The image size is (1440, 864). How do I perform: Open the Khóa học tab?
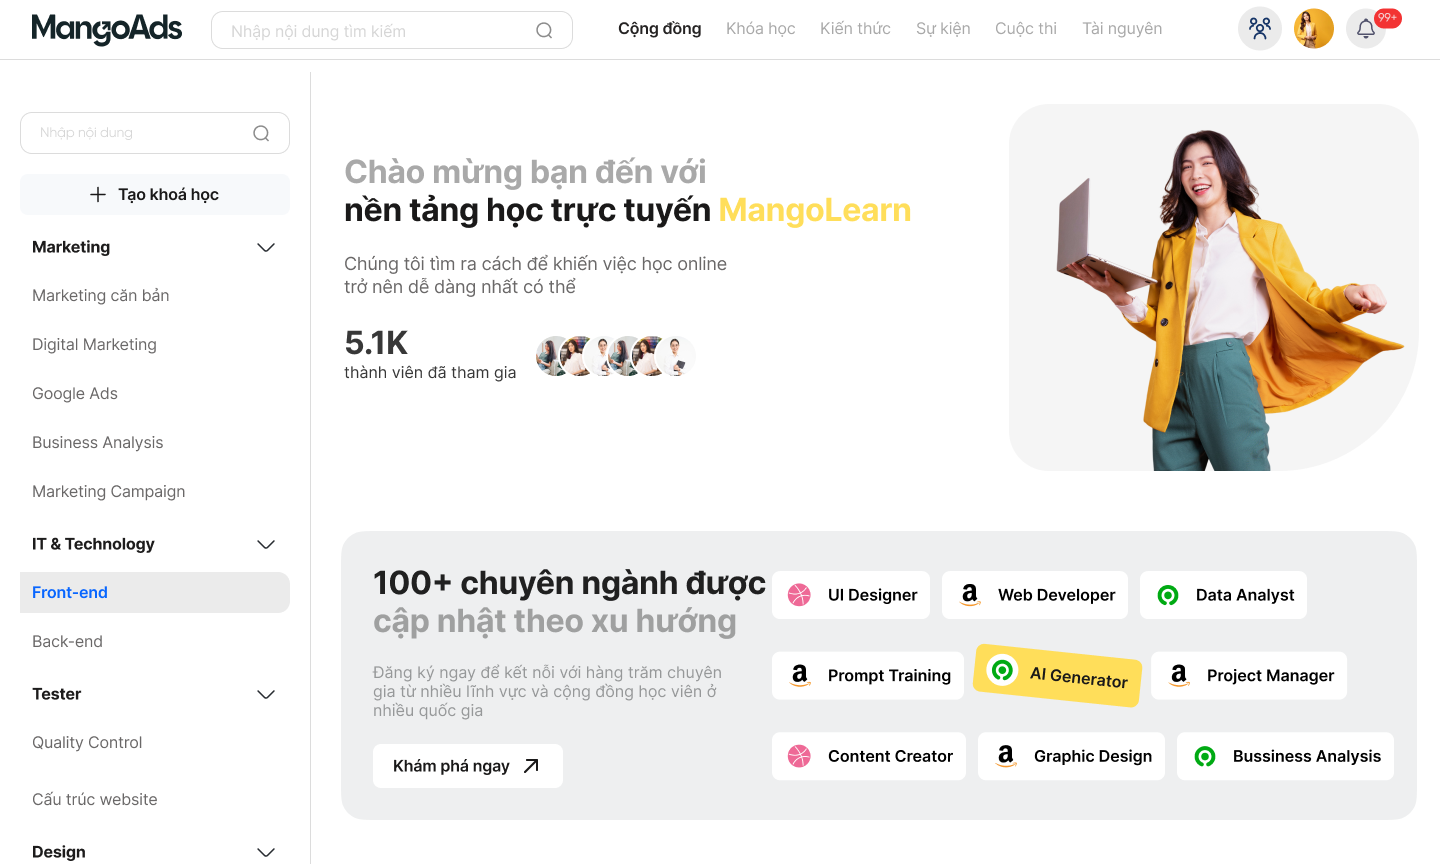pyautogui.click(x=761, y=29)
